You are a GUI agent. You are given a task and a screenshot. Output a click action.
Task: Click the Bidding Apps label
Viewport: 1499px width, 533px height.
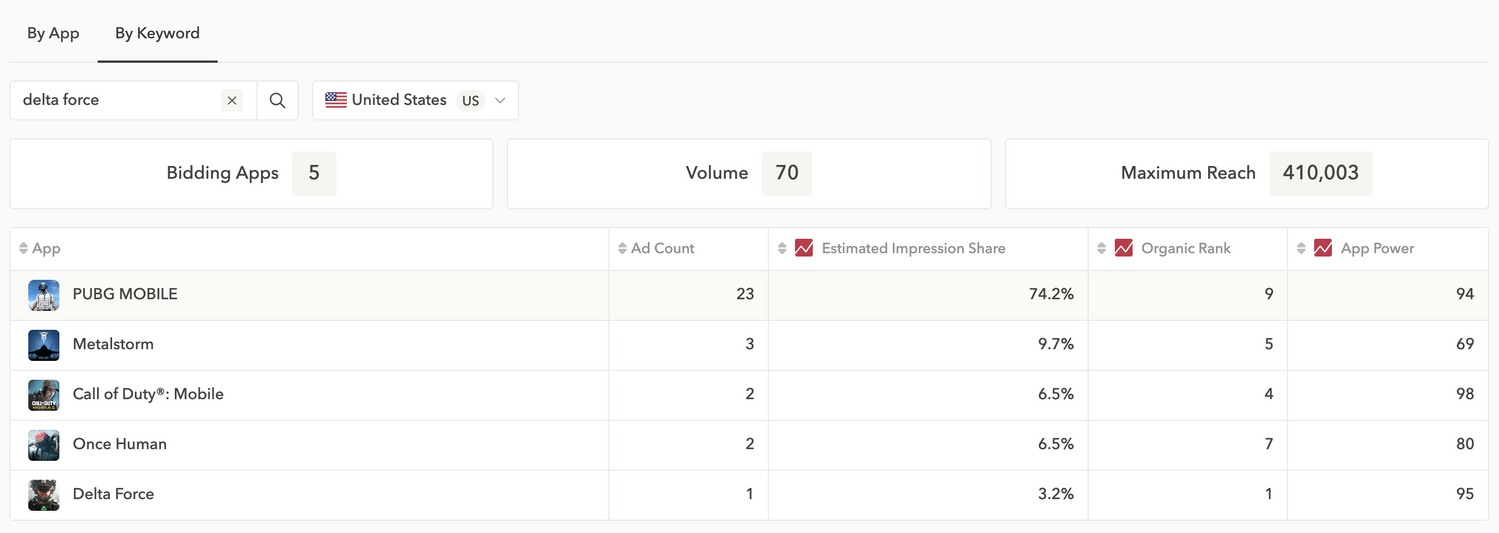(x=222, y=173)
